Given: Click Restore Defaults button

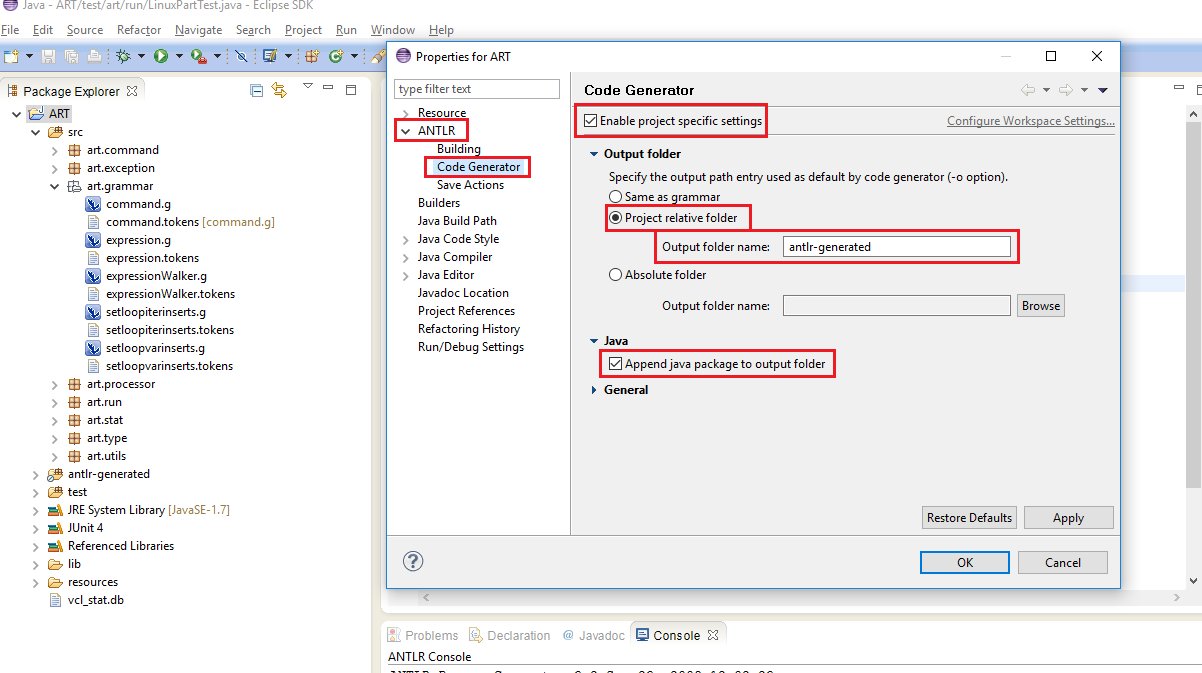Looking at the screenshot, I should point(969,517).
